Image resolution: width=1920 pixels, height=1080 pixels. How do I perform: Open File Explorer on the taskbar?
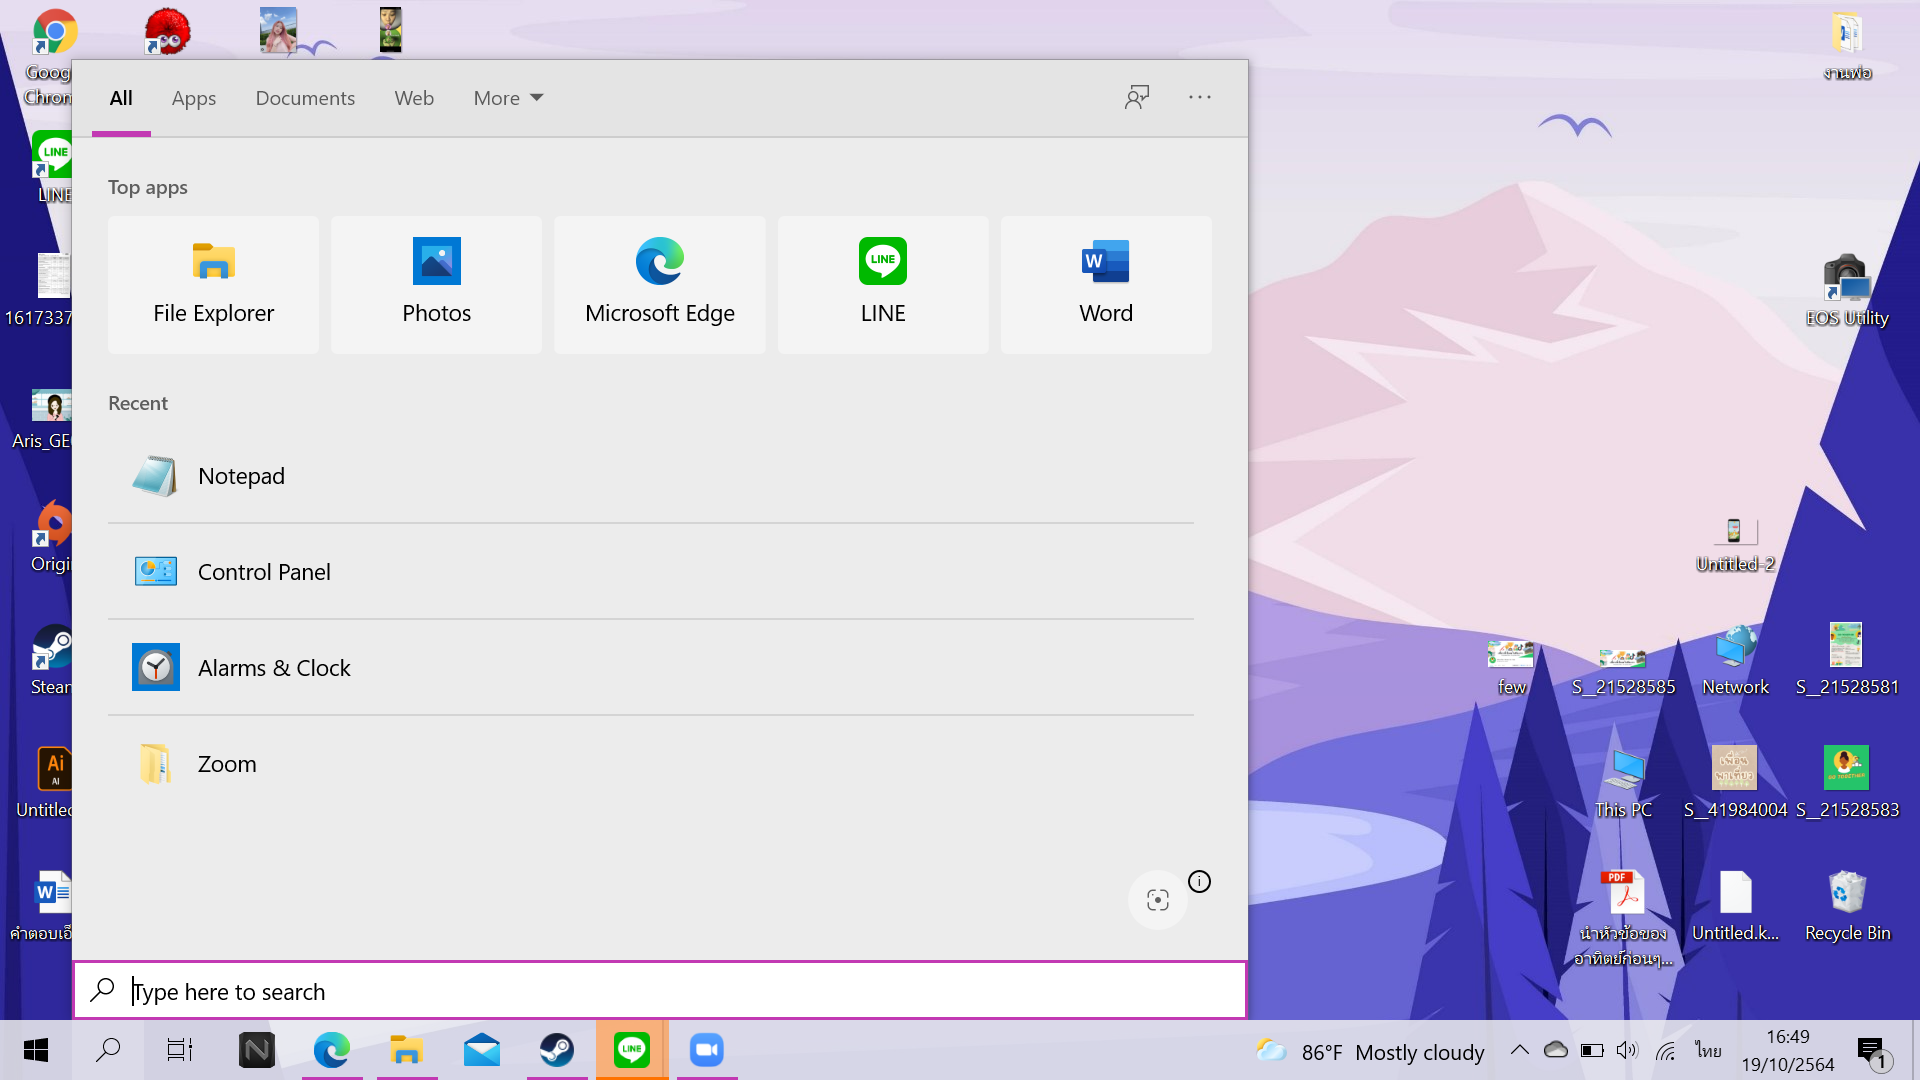[x=407, y=1050]
